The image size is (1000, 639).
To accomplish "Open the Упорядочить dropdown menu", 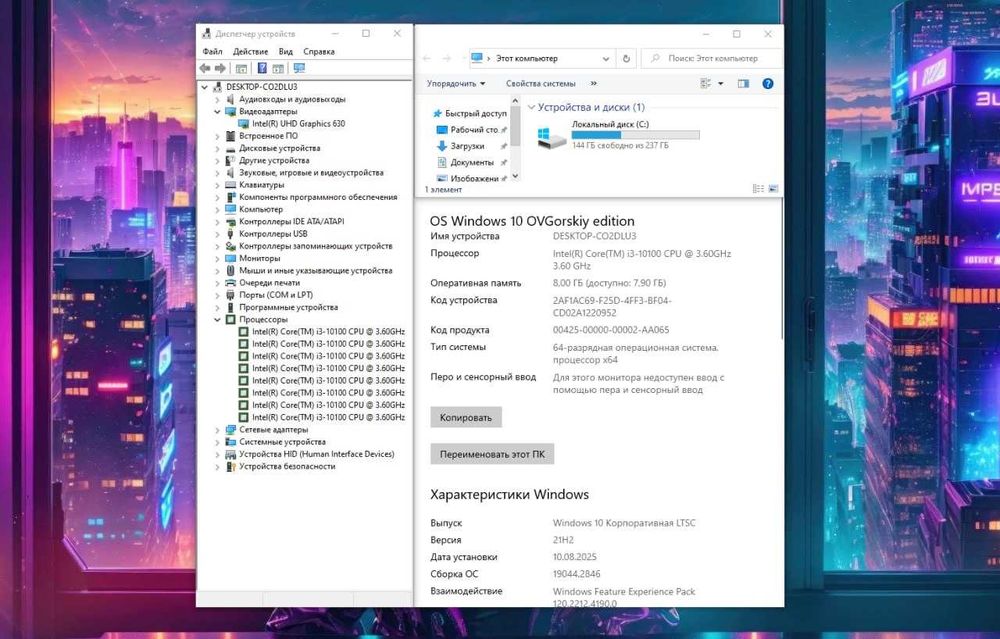I will (x=456, y=84).
